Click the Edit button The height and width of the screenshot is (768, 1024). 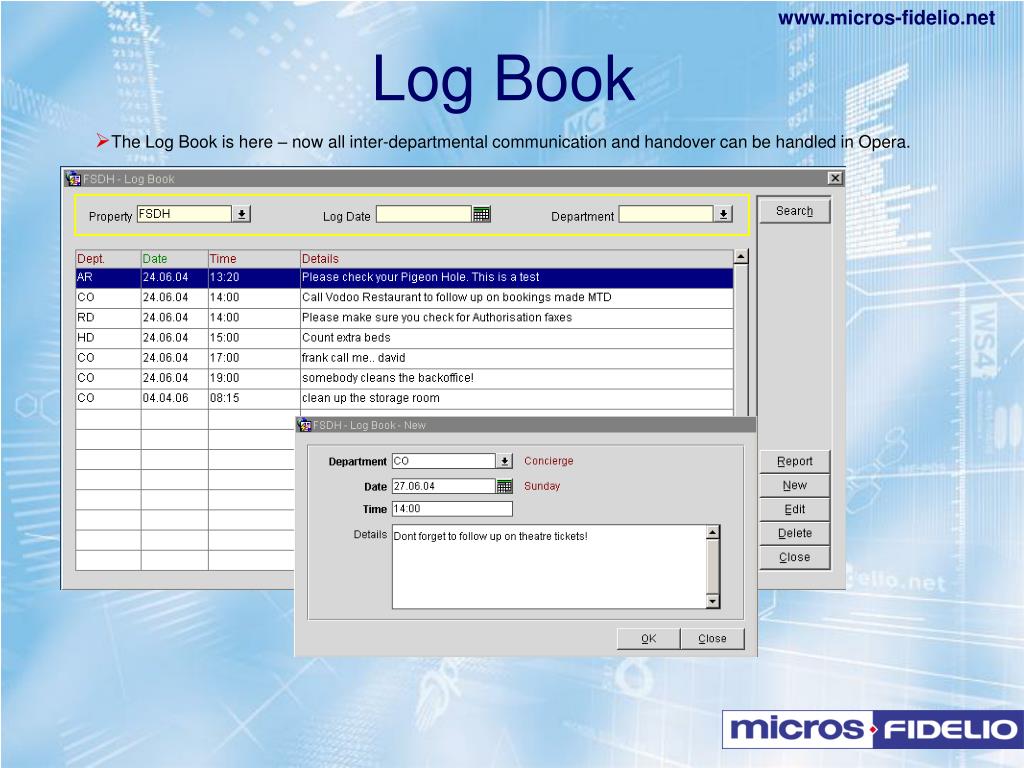794,509
